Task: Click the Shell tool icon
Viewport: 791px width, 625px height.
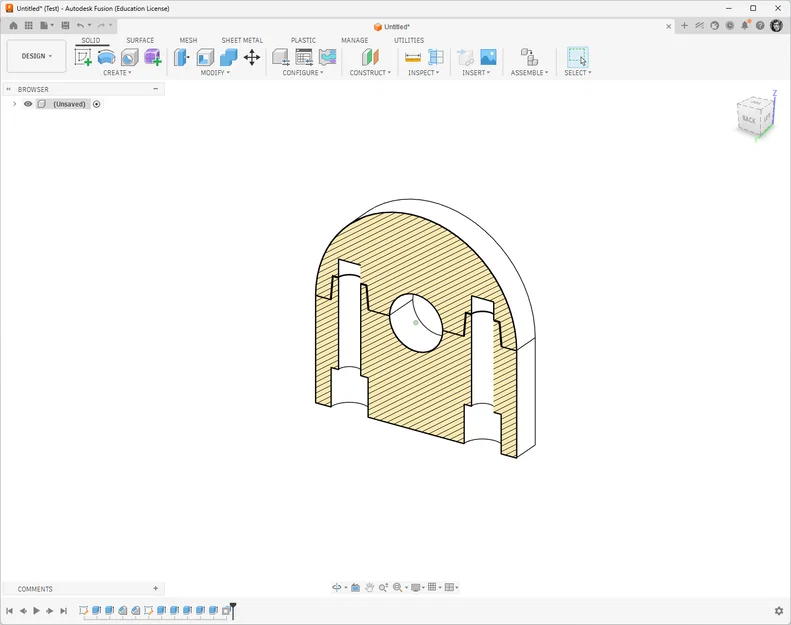Action: point(205,57)
